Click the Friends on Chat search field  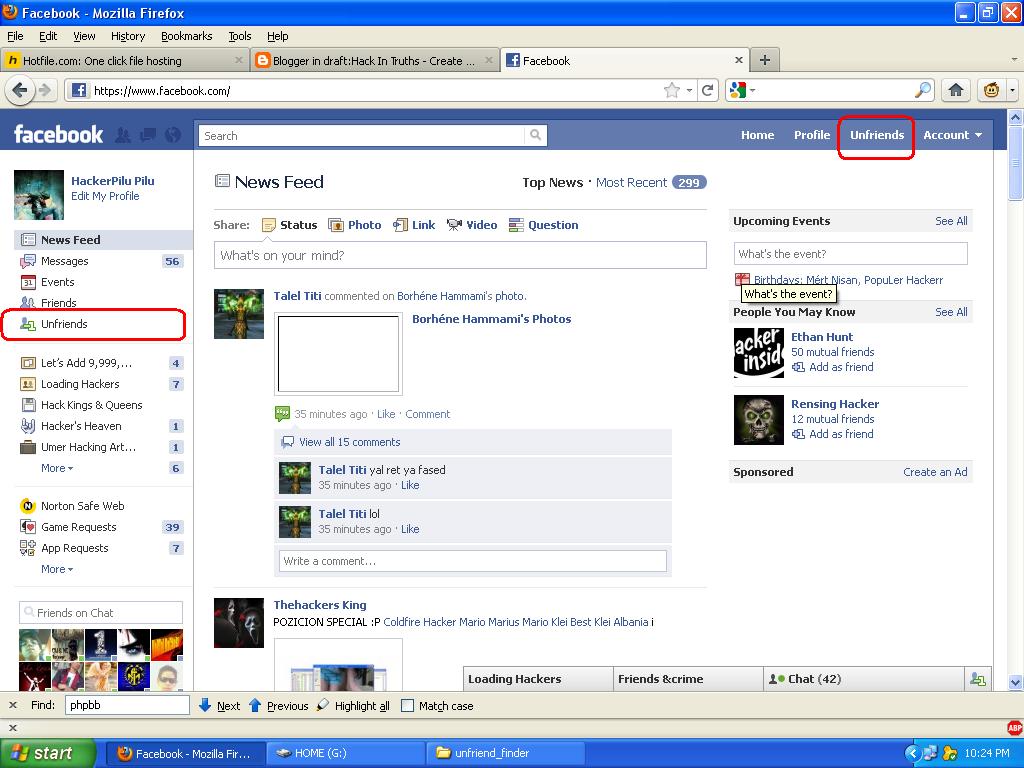pos(101,613)
